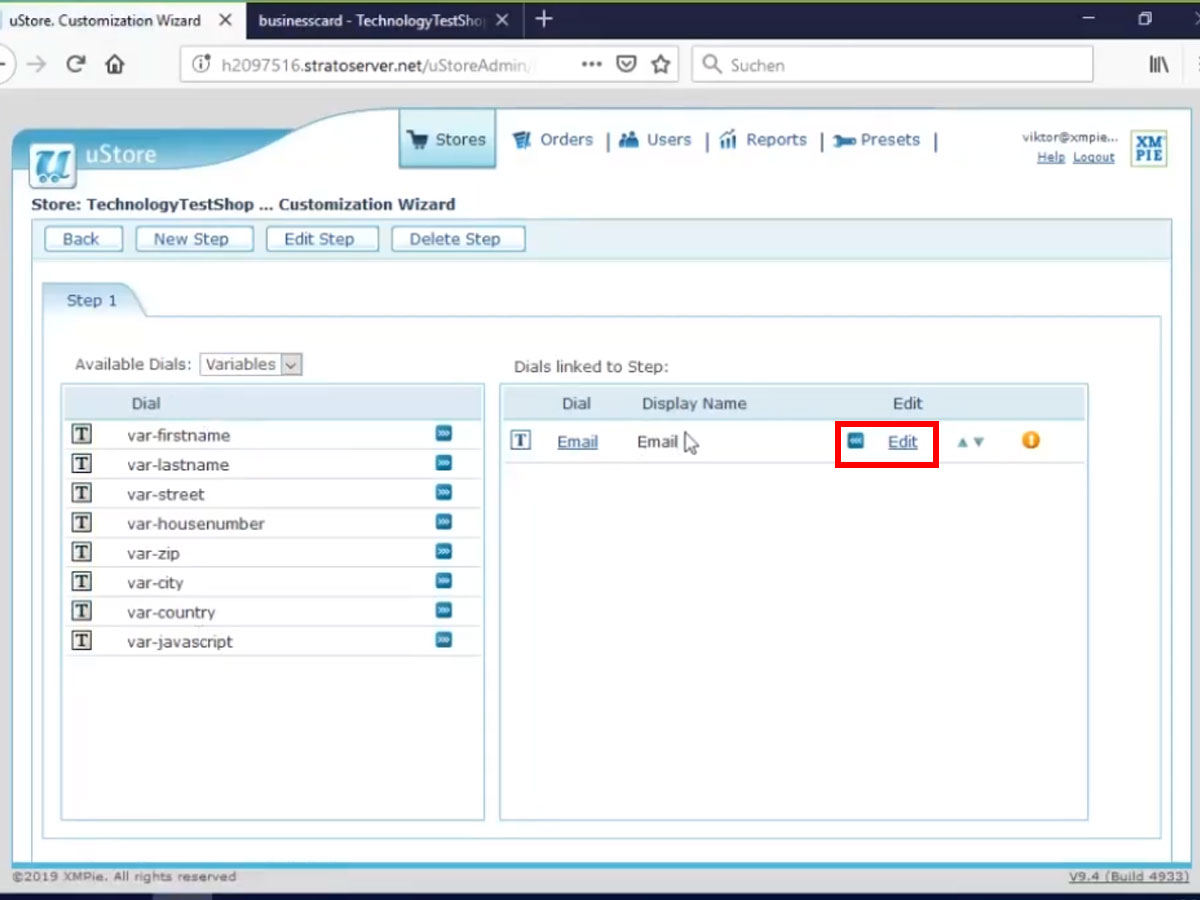
Task: Add var-country dial to the step
Action: (444, 610)
